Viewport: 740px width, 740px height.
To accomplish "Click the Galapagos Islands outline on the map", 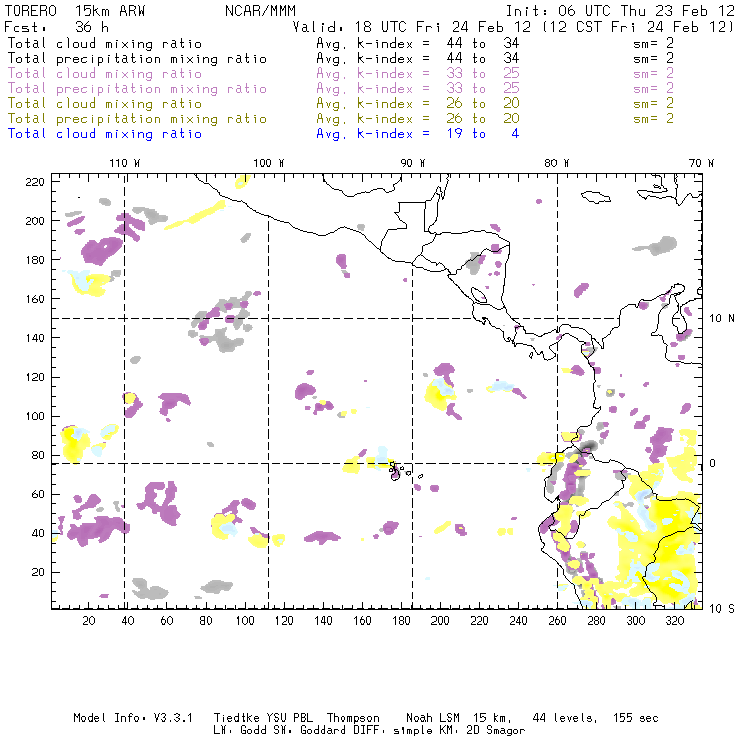I will click(398, 468).
